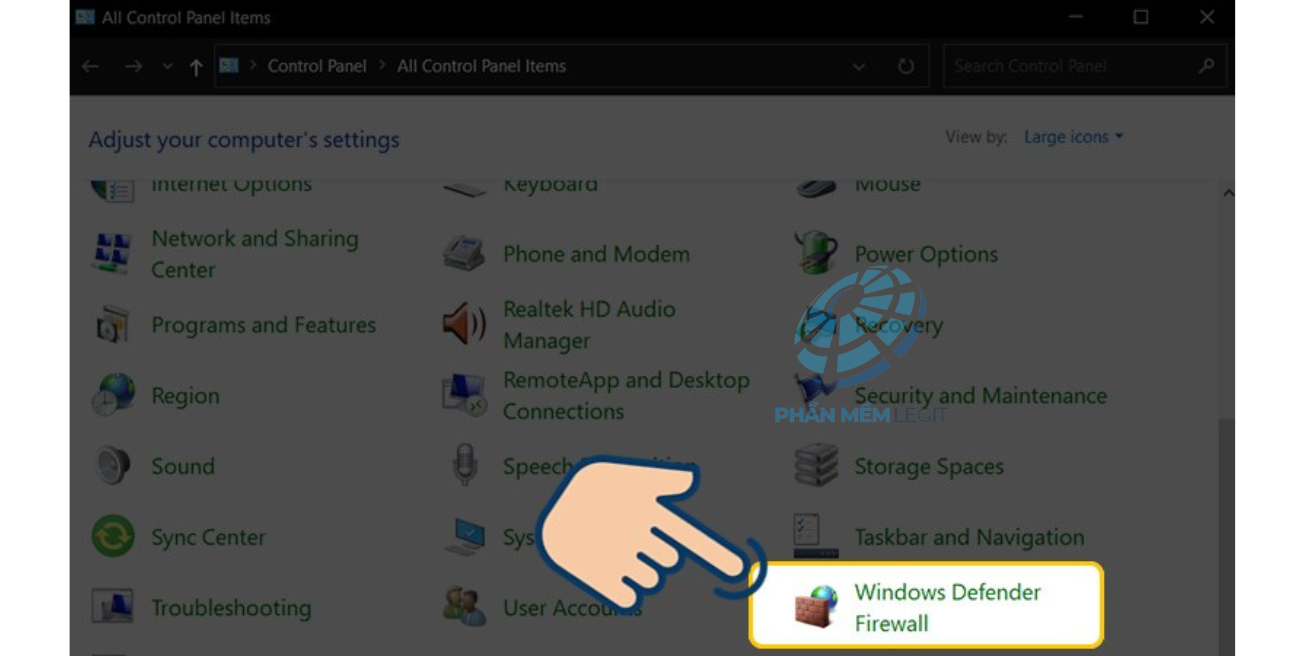Open the RemoteApp and Desktop Connections link
Screen dimensions: 1305x656
626,396
